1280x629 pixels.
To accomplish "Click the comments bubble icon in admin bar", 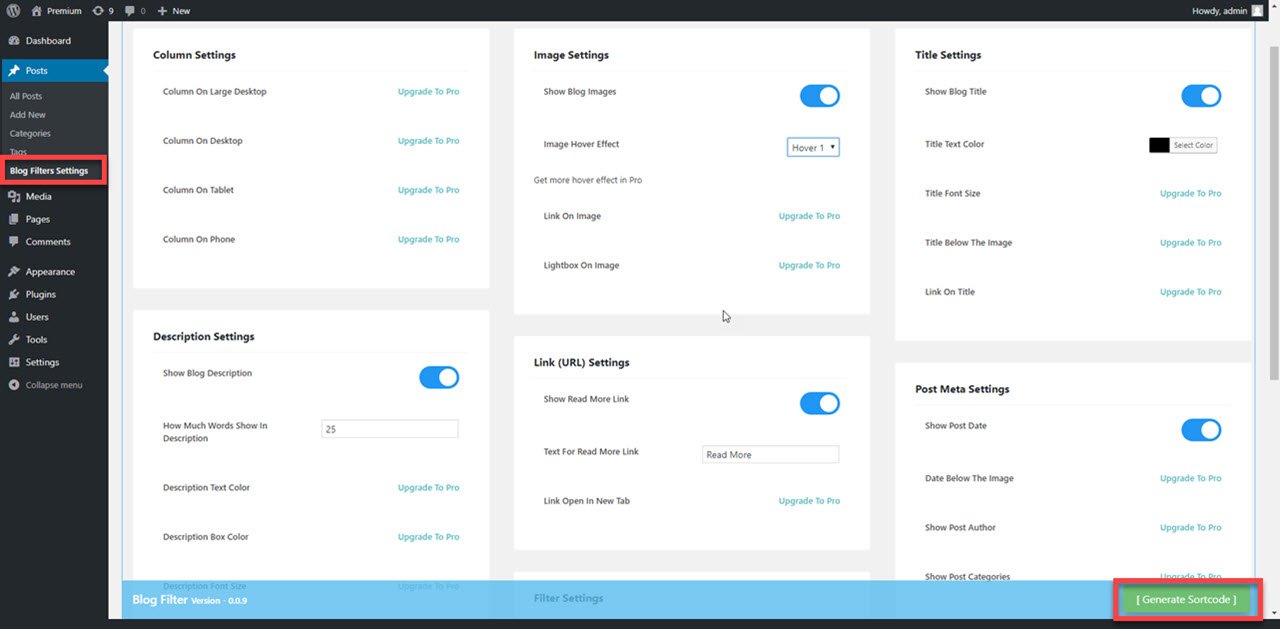I will tap(130, 10).
